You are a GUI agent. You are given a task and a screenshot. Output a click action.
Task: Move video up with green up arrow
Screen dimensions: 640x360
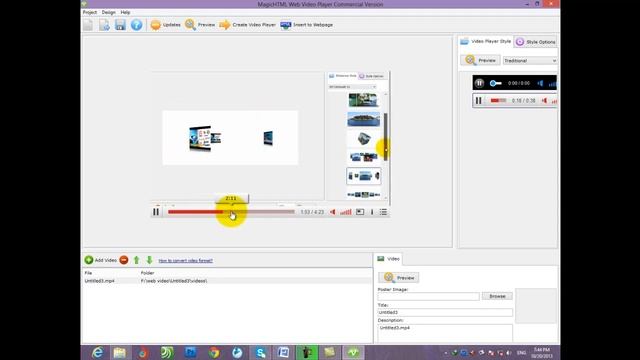point(137,260)
